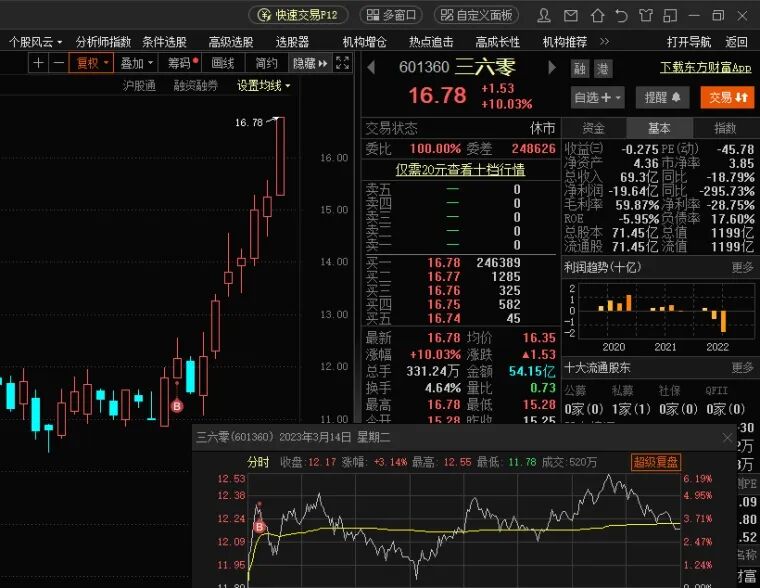Screen dimensions: 760x588
Task: Click 更多 next to 十大流通股东
Action: [742, 368]
